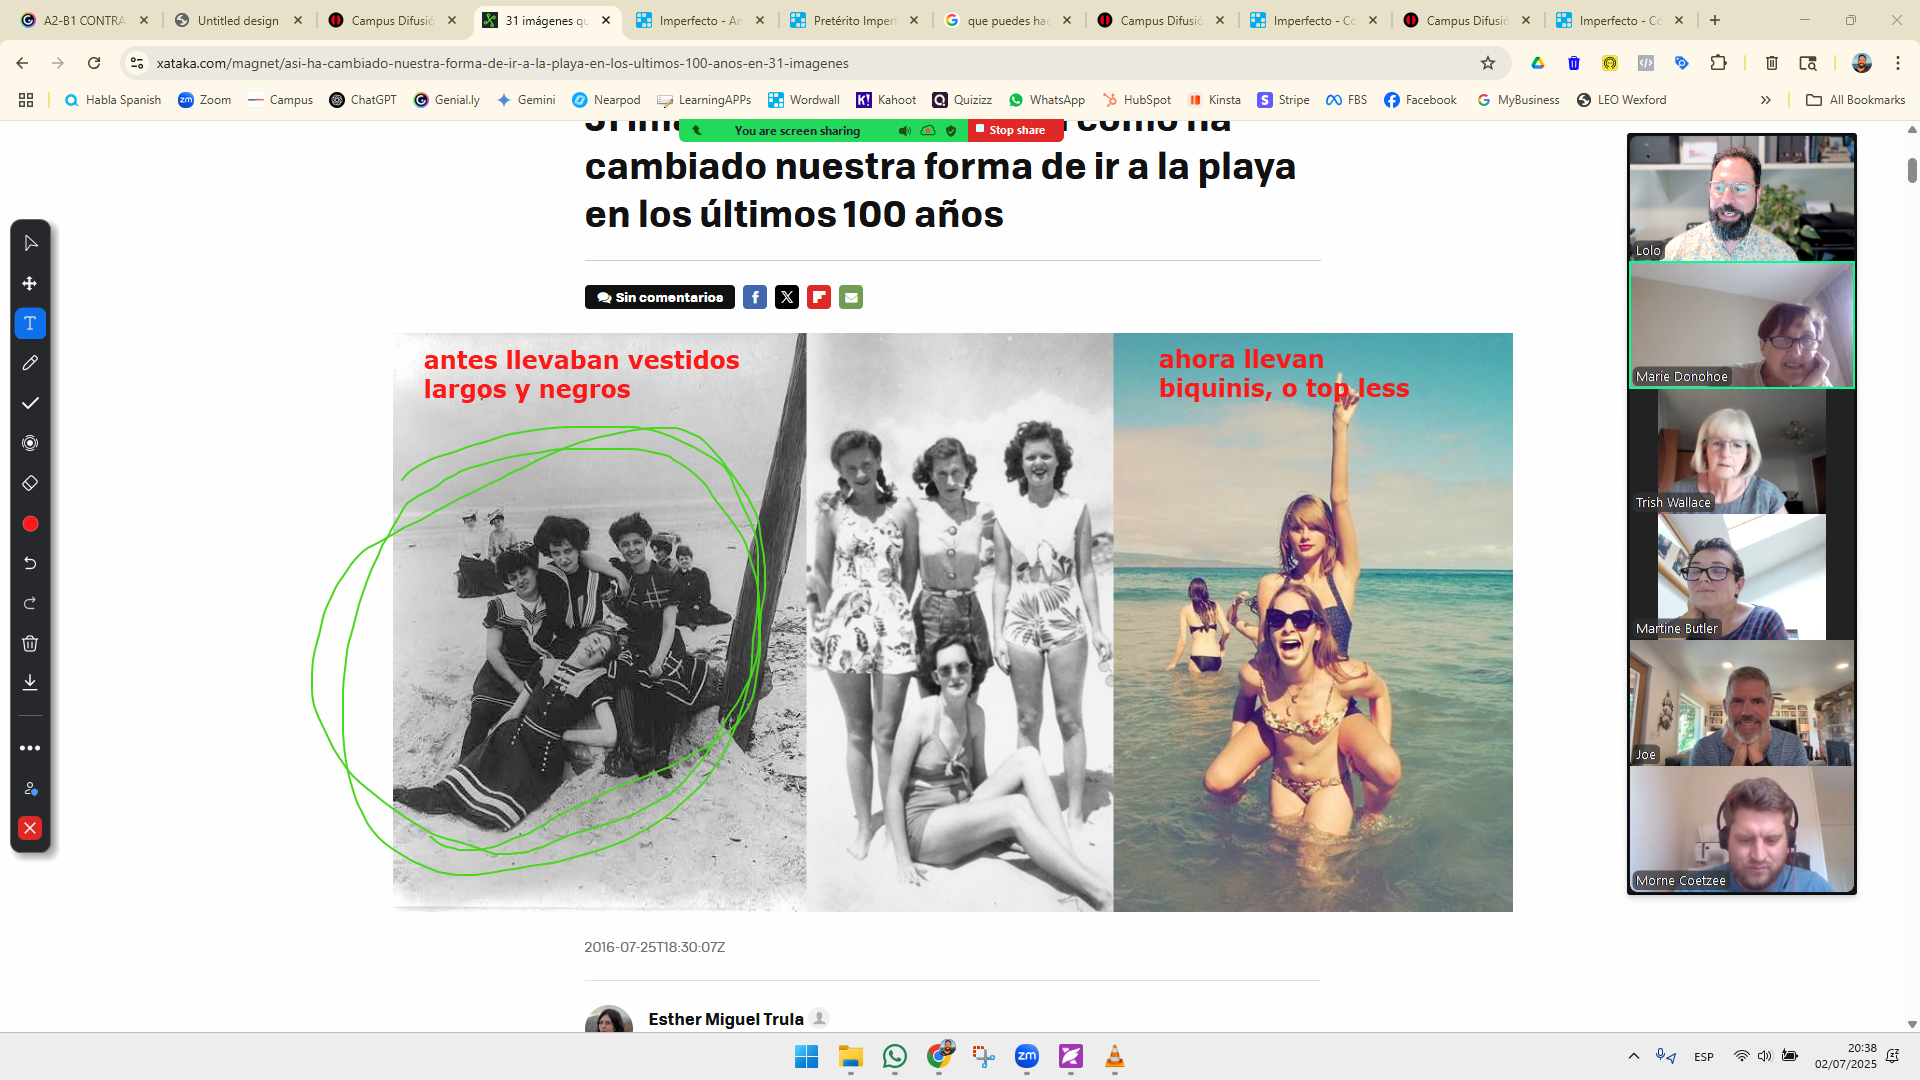Screen dimensions: 1920x1080
Task: Select Lolo's video thumbnail
Action: pyautogui.click(x=1742, y=198)
